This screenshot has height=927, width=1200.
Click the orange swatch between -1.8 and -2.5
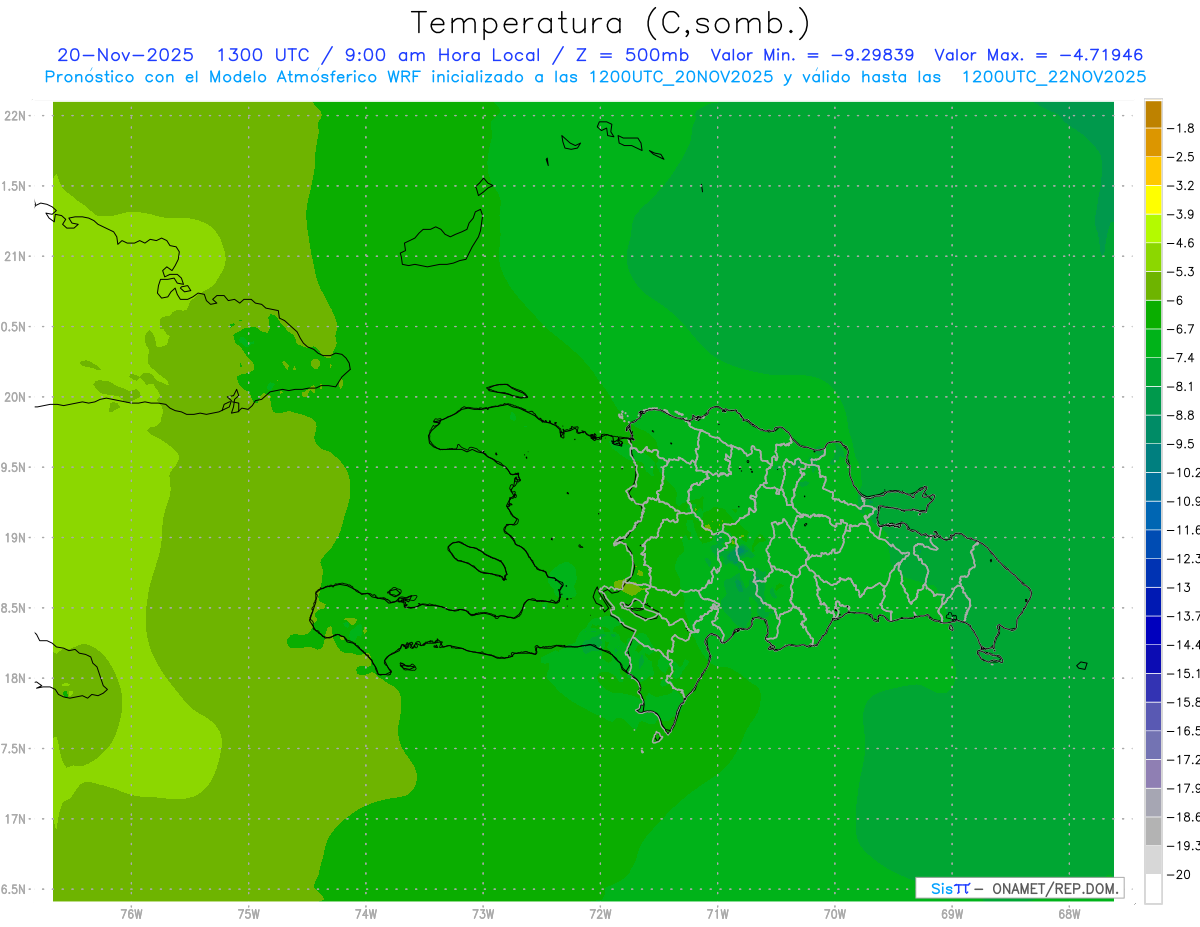click(x=1153, y=142)
